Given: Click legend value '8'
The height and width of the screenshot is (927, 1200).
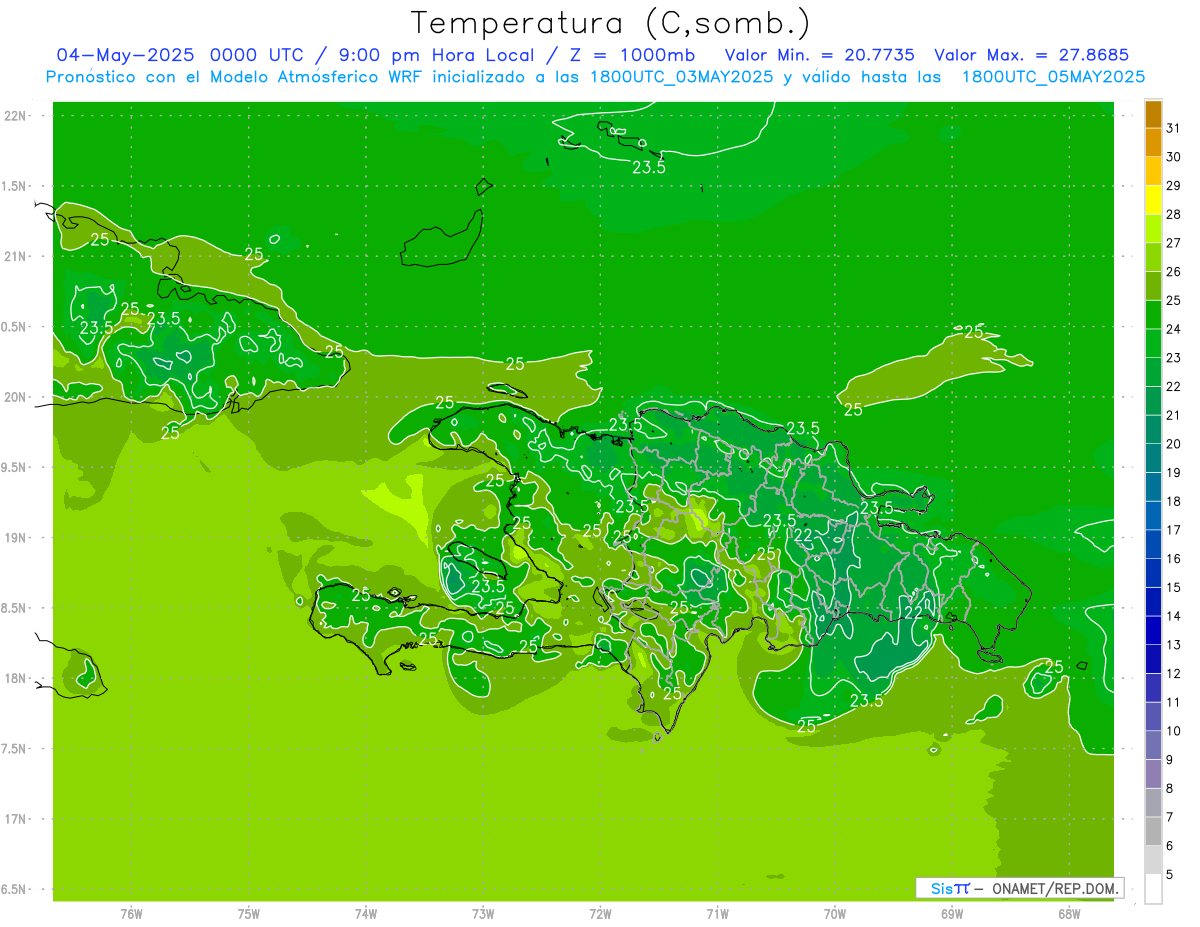Looking at the screenshot, I should pyautogui.click(x=1170, y=788).
